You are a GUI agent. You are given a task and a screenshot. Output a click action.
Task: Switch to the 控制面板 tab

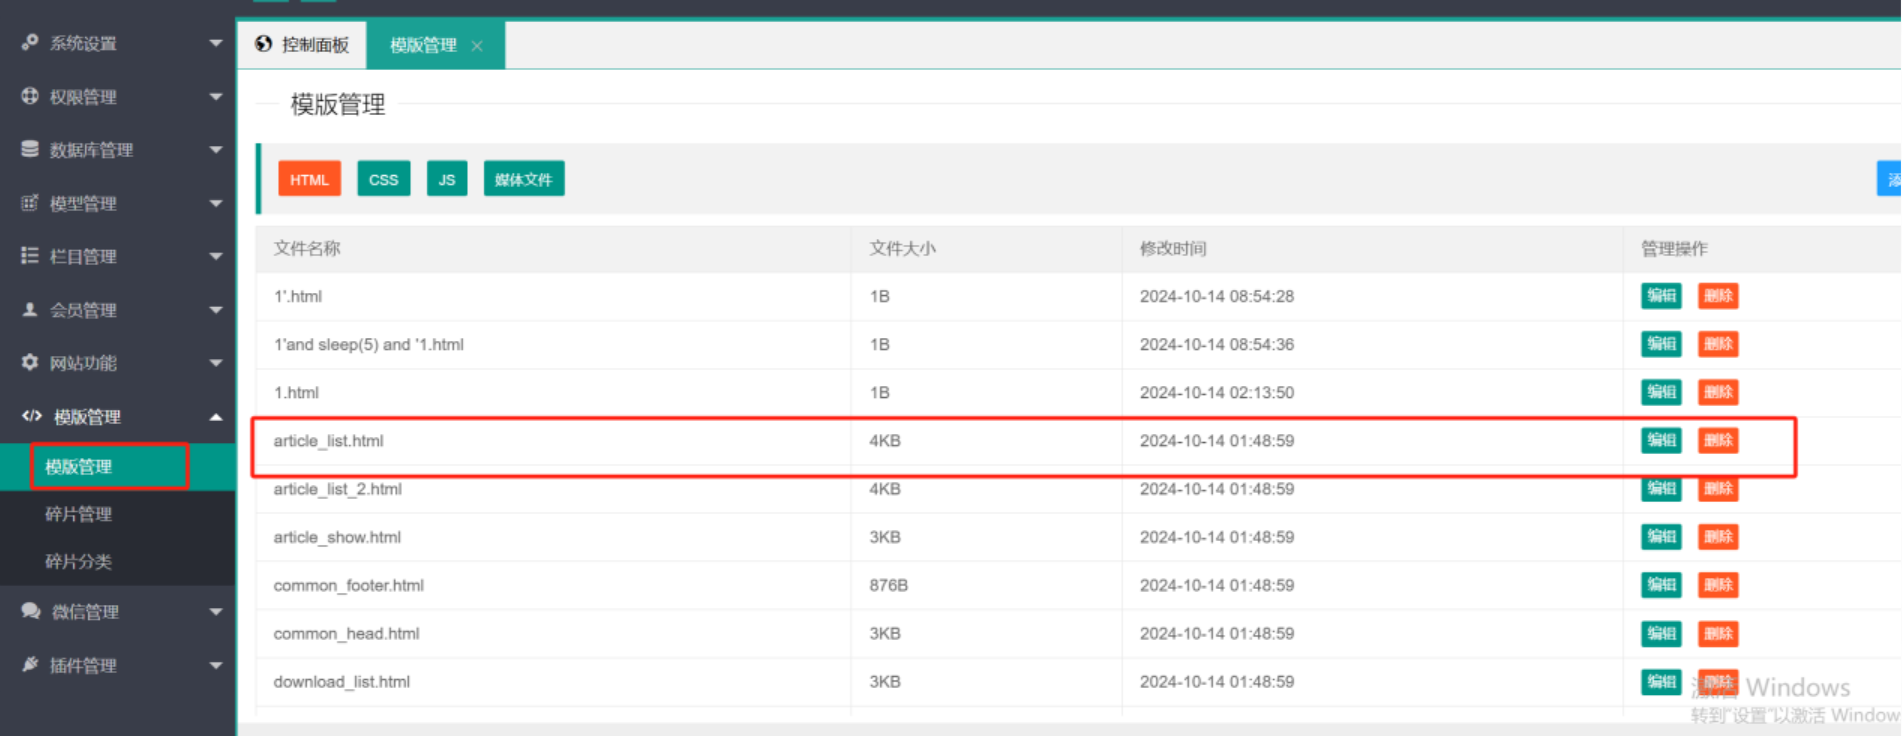303,45
